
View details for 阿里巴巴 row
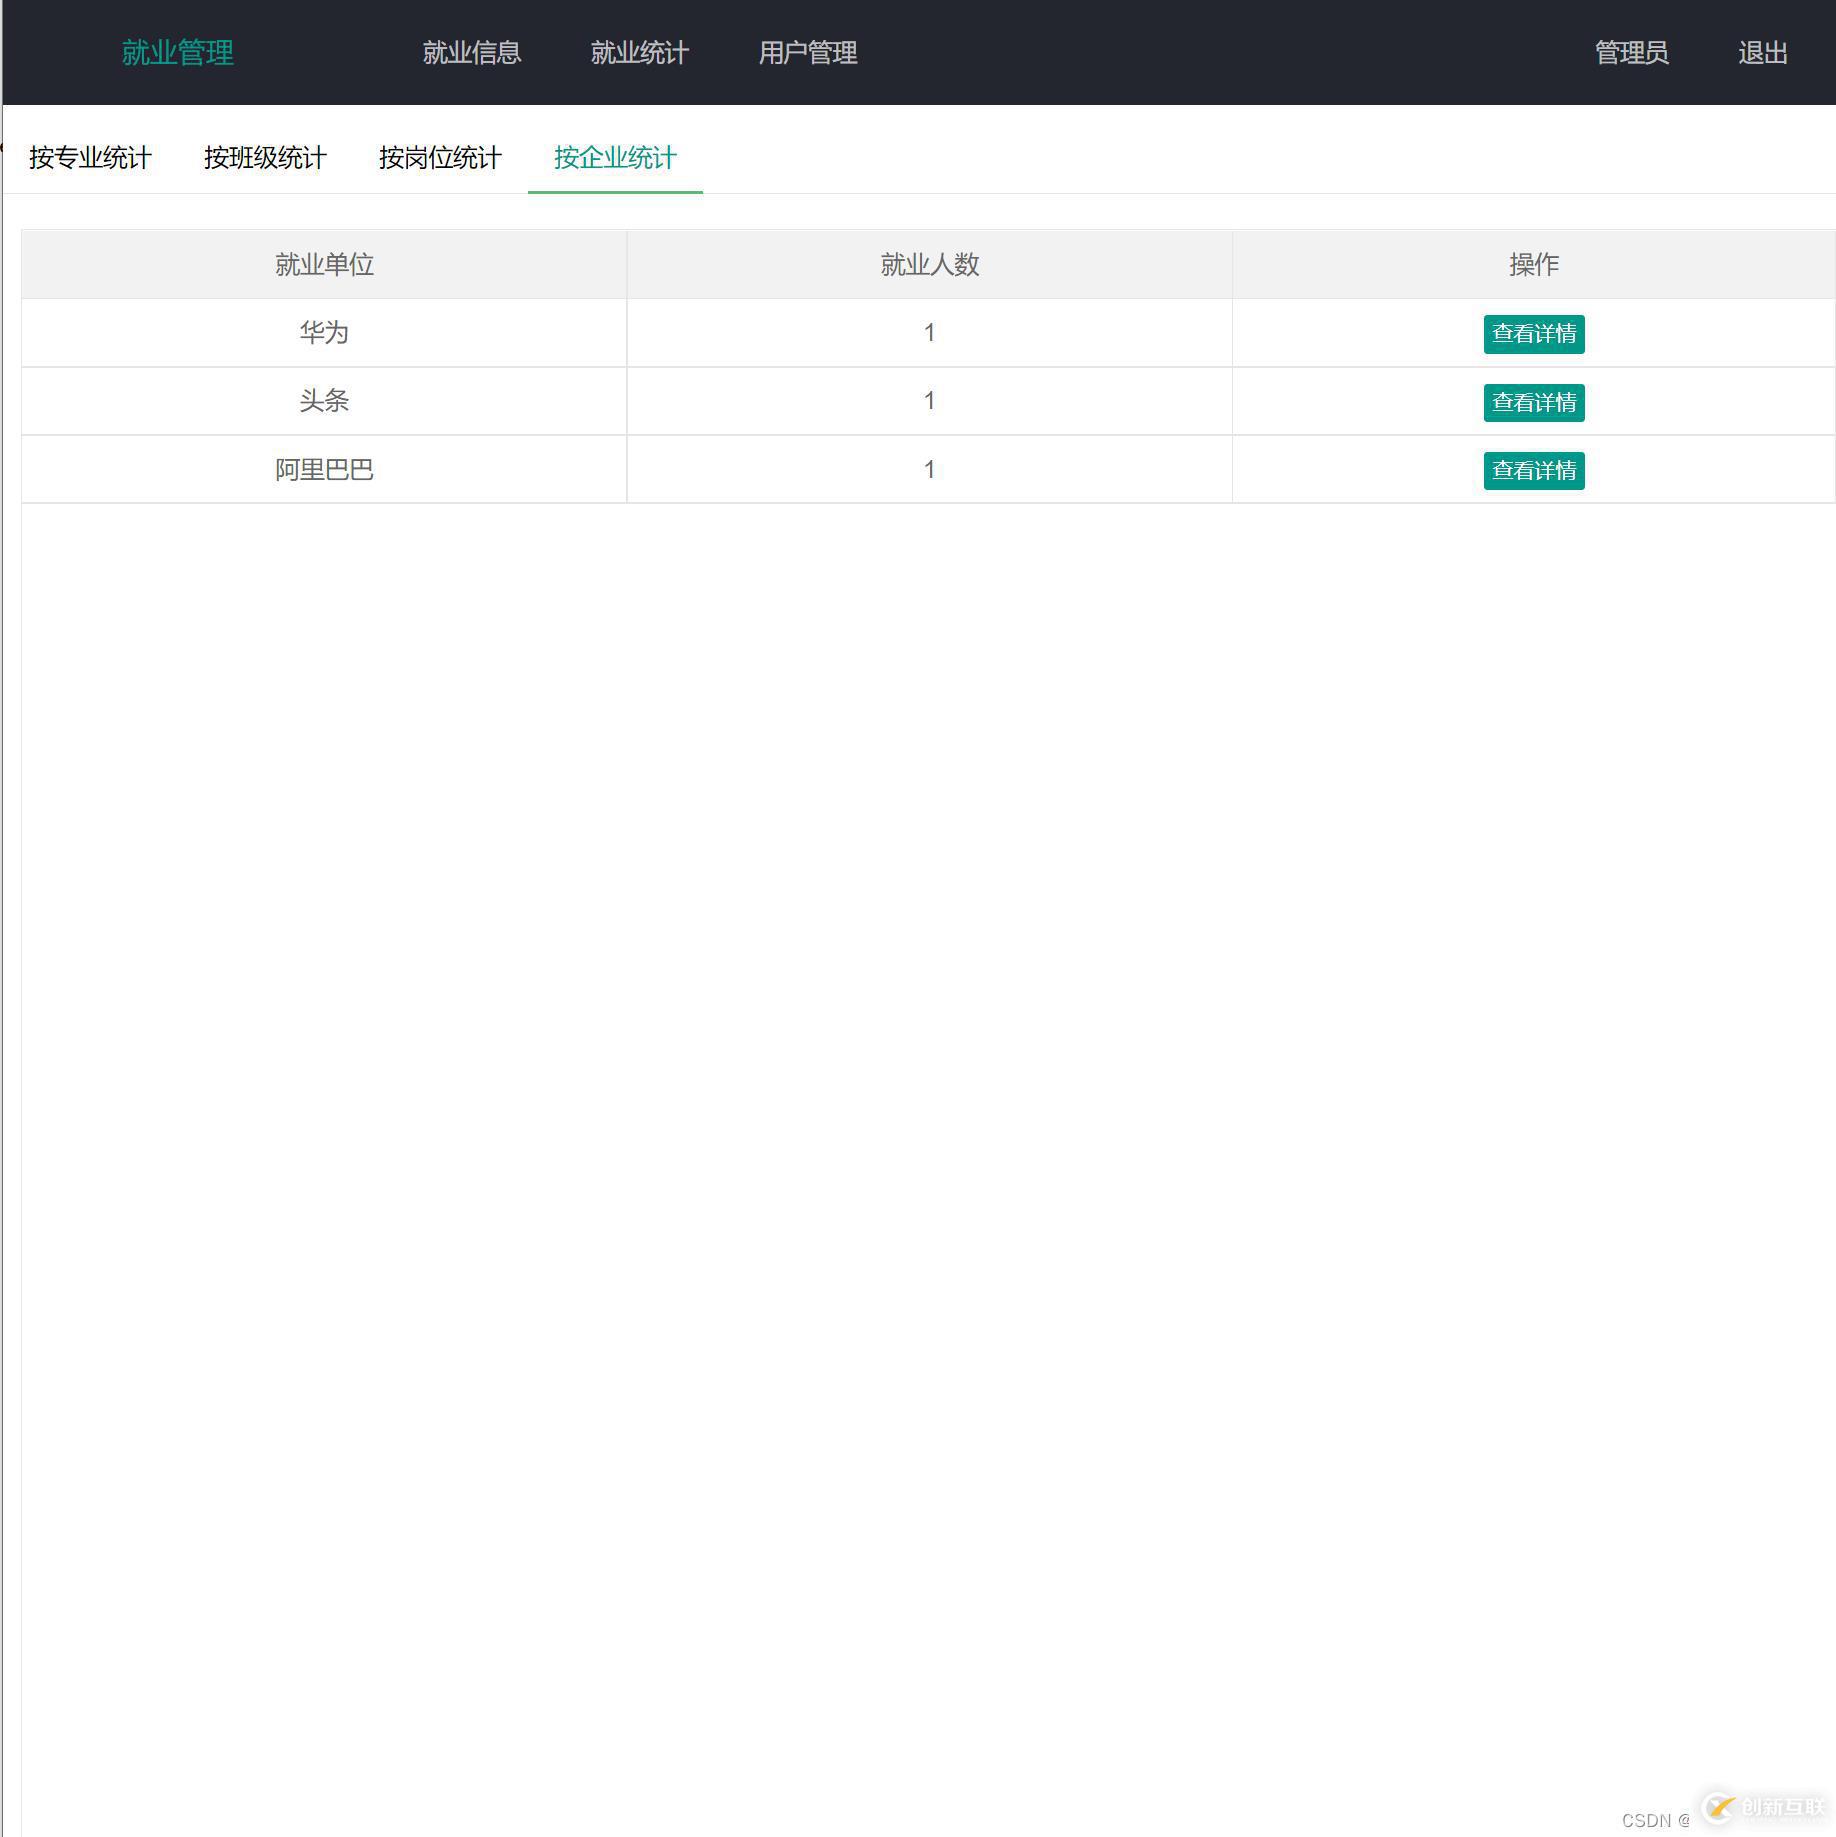1534,471
